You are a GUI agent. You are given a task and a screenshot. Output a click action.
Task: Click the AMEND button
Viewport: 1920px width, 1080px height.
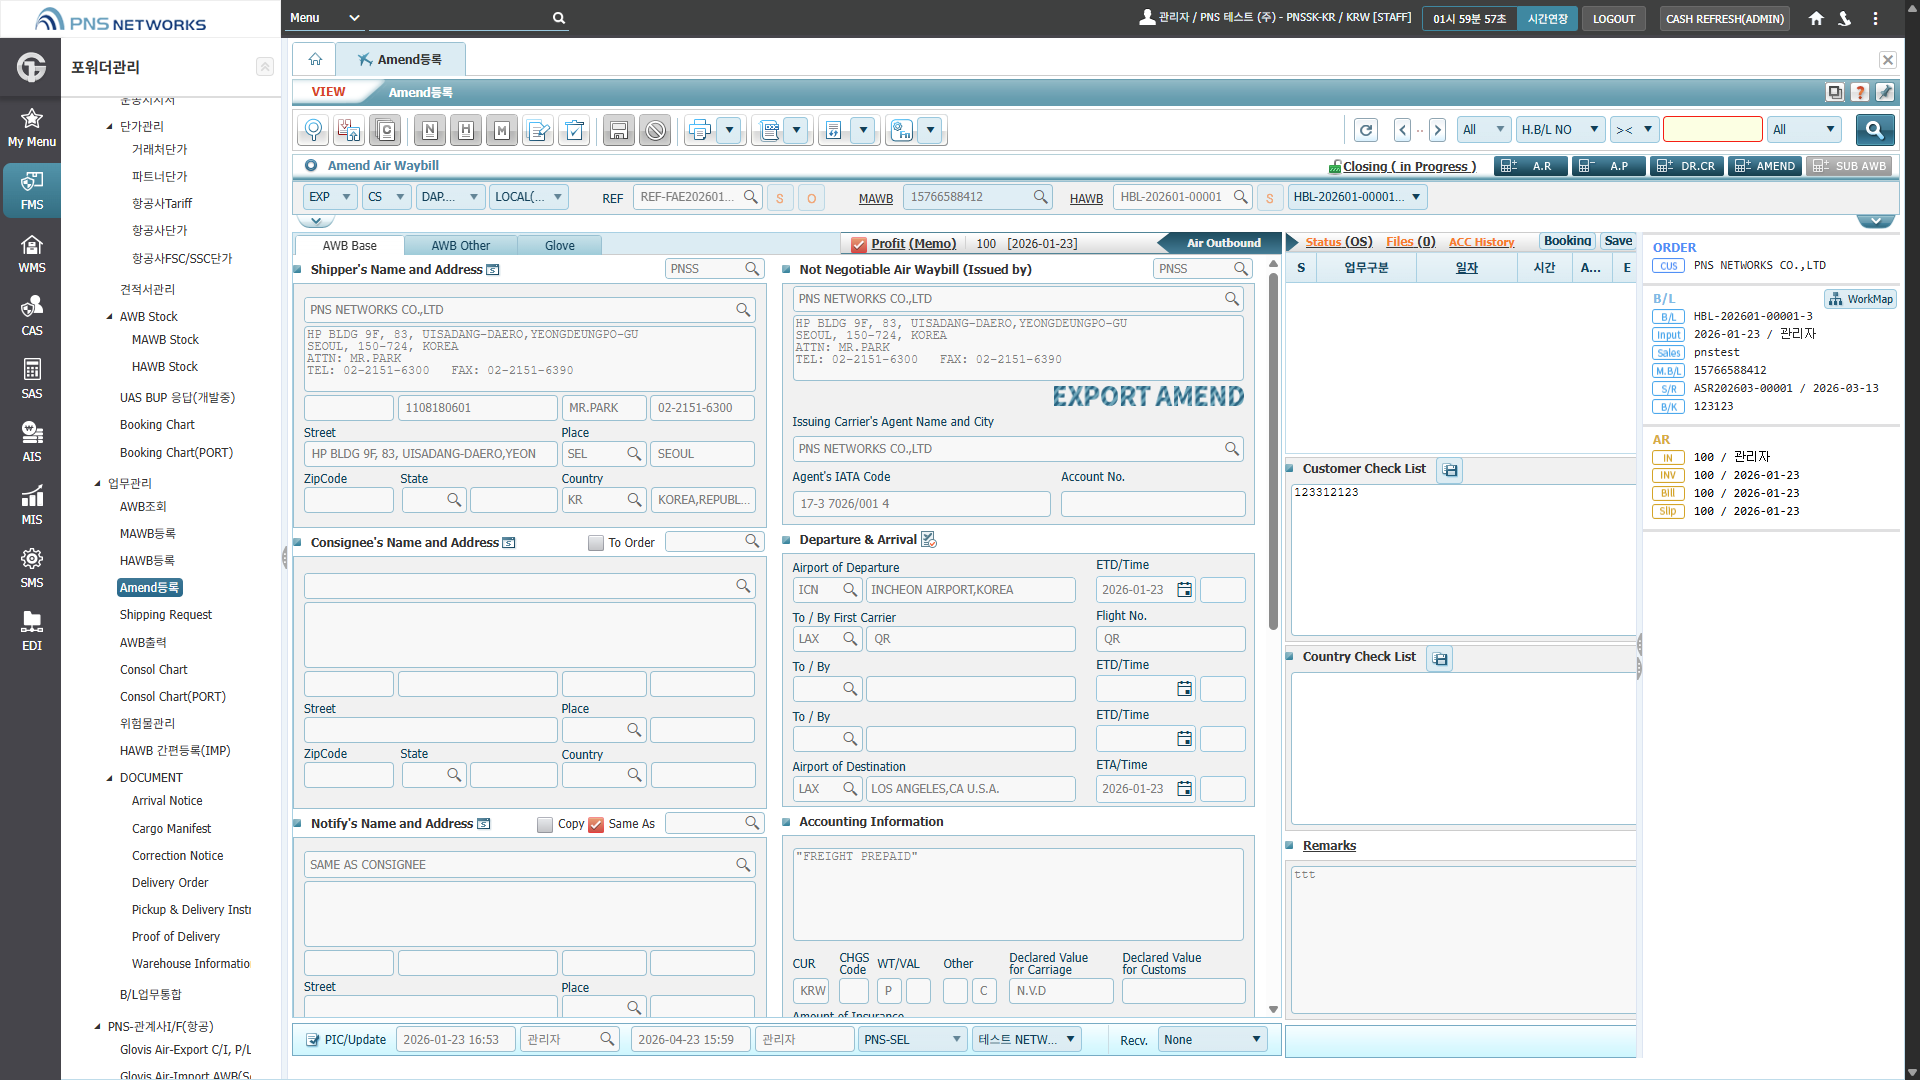point(1767,166)
